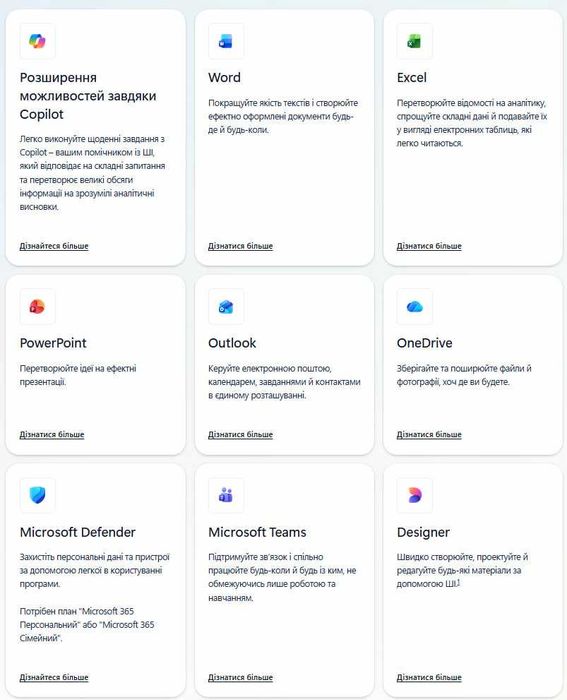
Task: Open Designer's "Дізнатися більше" link
Action: [x=429, y=677]
